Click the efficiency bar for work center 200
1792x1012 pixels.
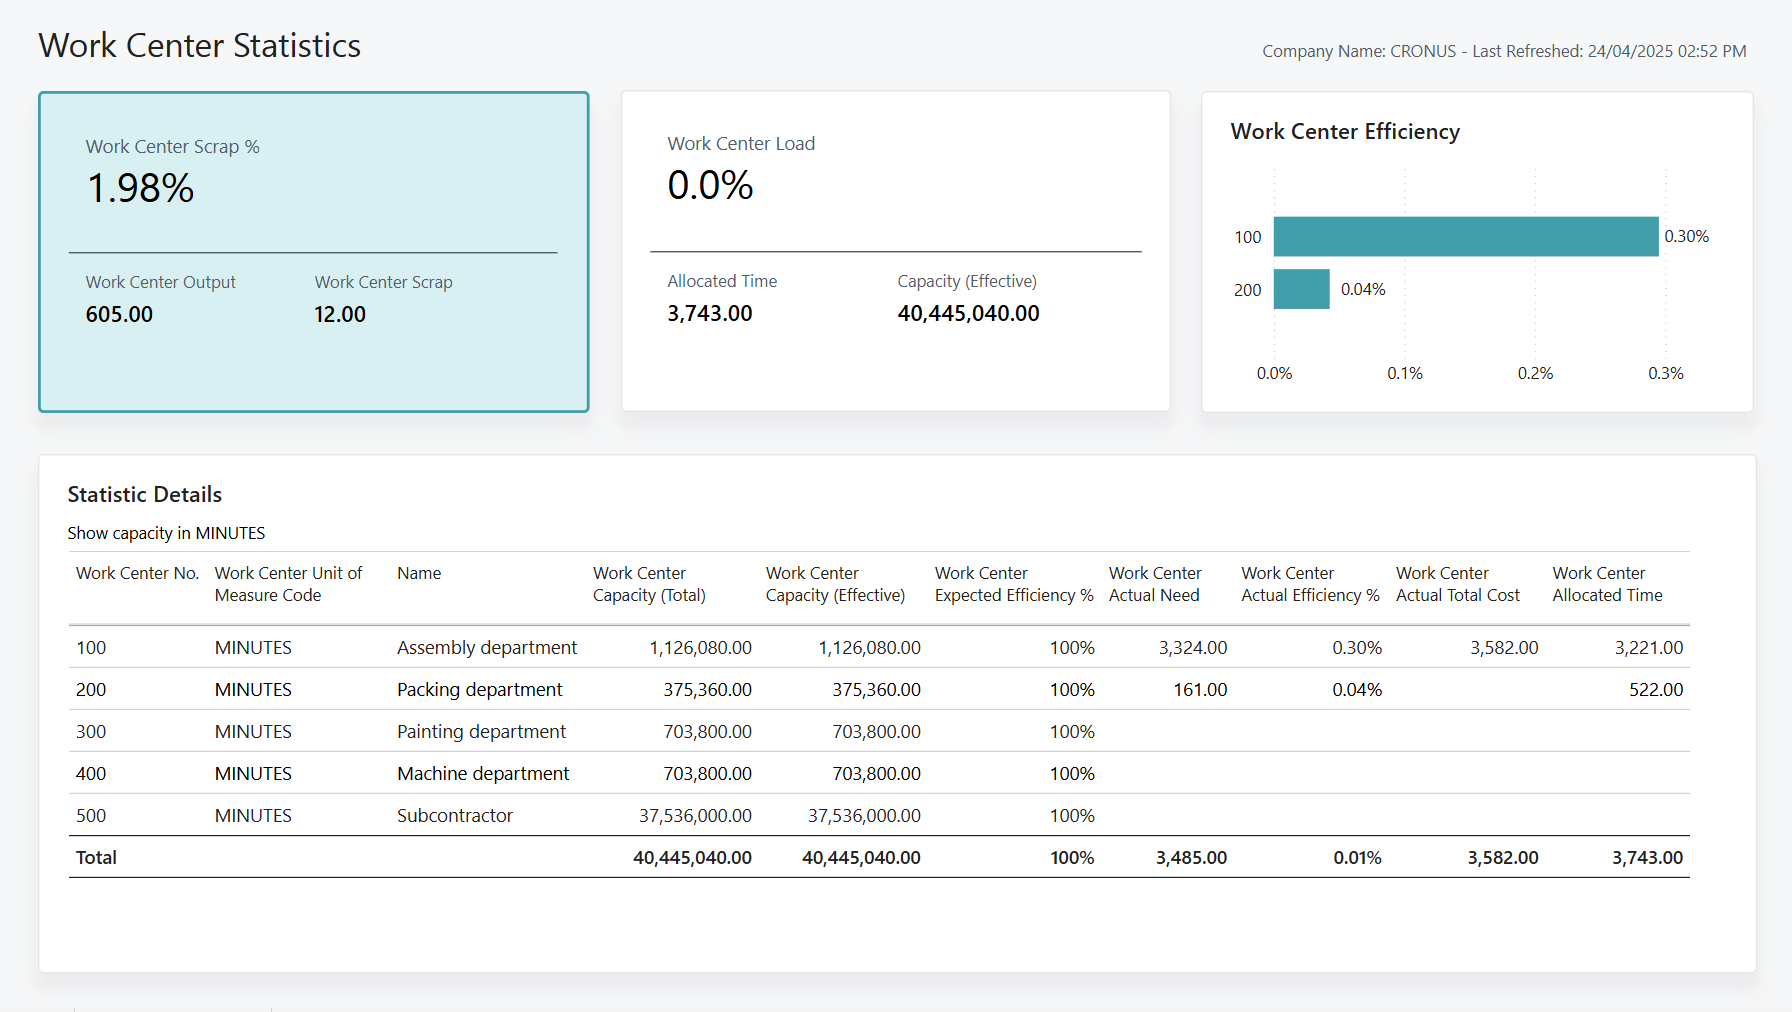point(1301,289)
